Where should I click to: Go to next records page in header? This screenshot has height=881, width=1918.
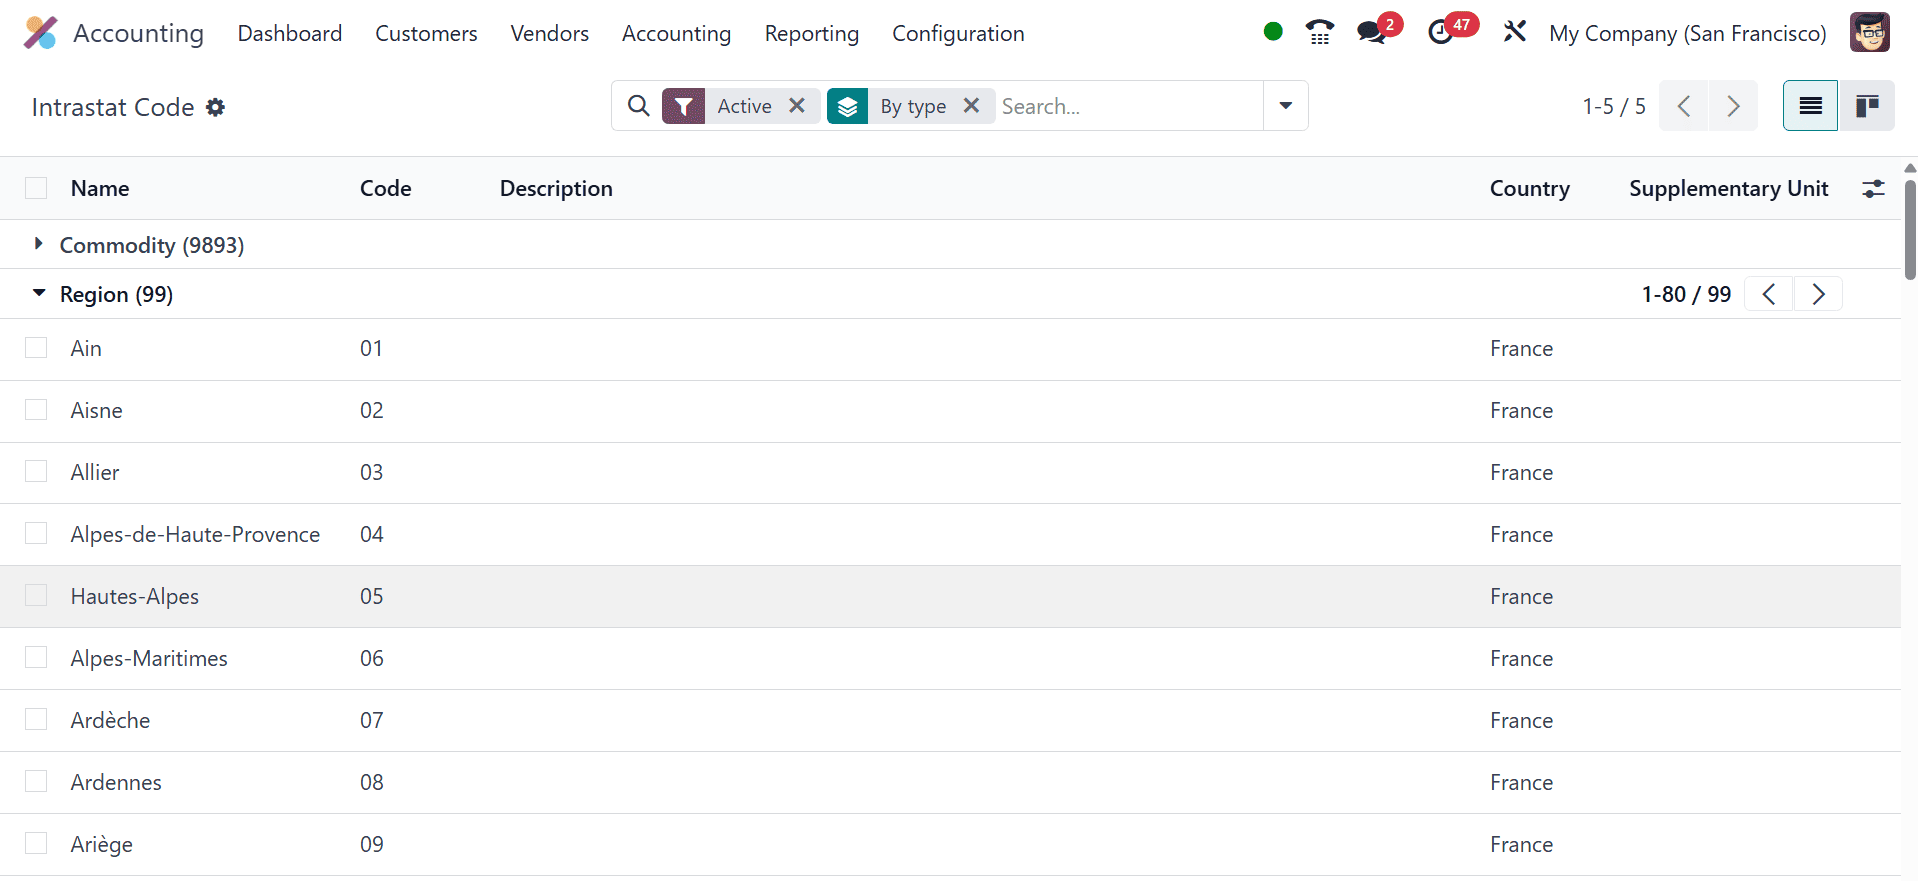pos(1734,106)
